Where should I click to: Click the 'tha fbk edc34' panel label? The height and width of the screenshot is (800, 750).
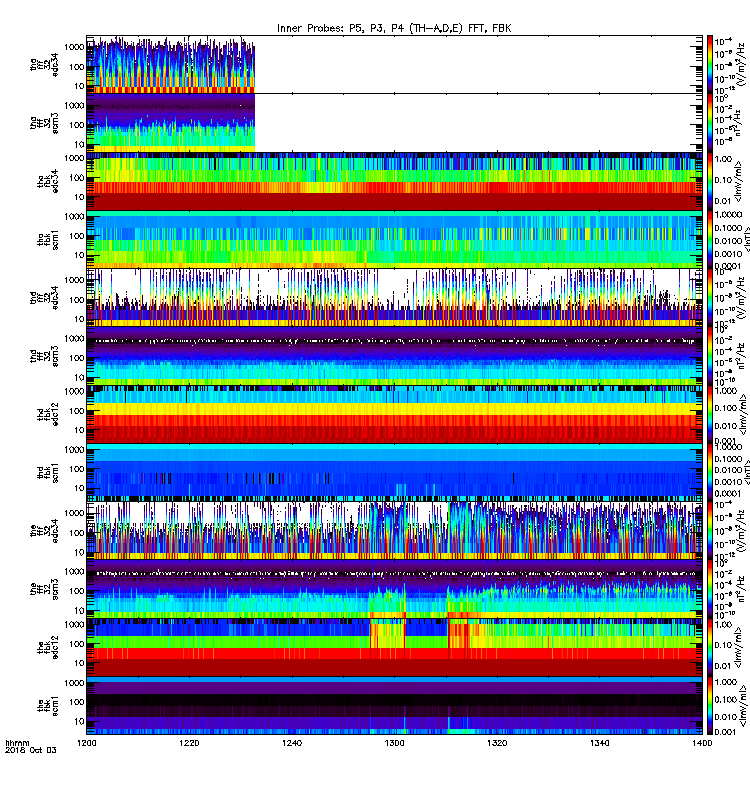(47, 182)
